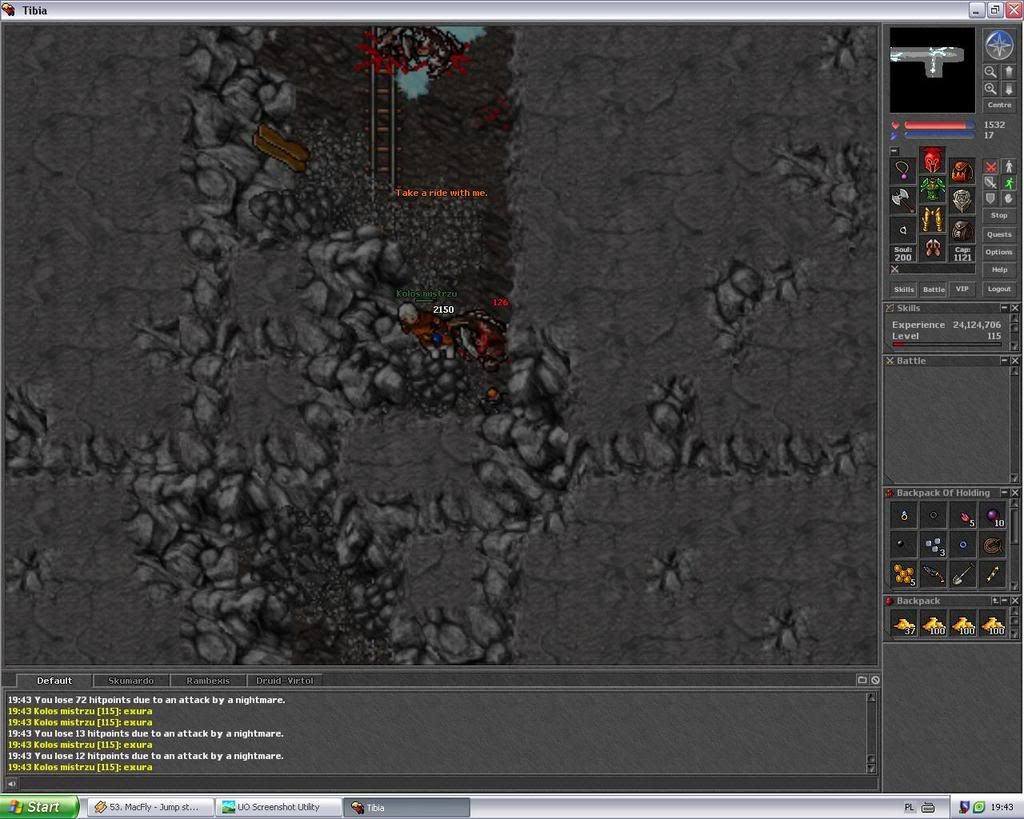The image size is (1024, 819).
Task: Close the Battle panel
Action: (x=1015, y=361)
